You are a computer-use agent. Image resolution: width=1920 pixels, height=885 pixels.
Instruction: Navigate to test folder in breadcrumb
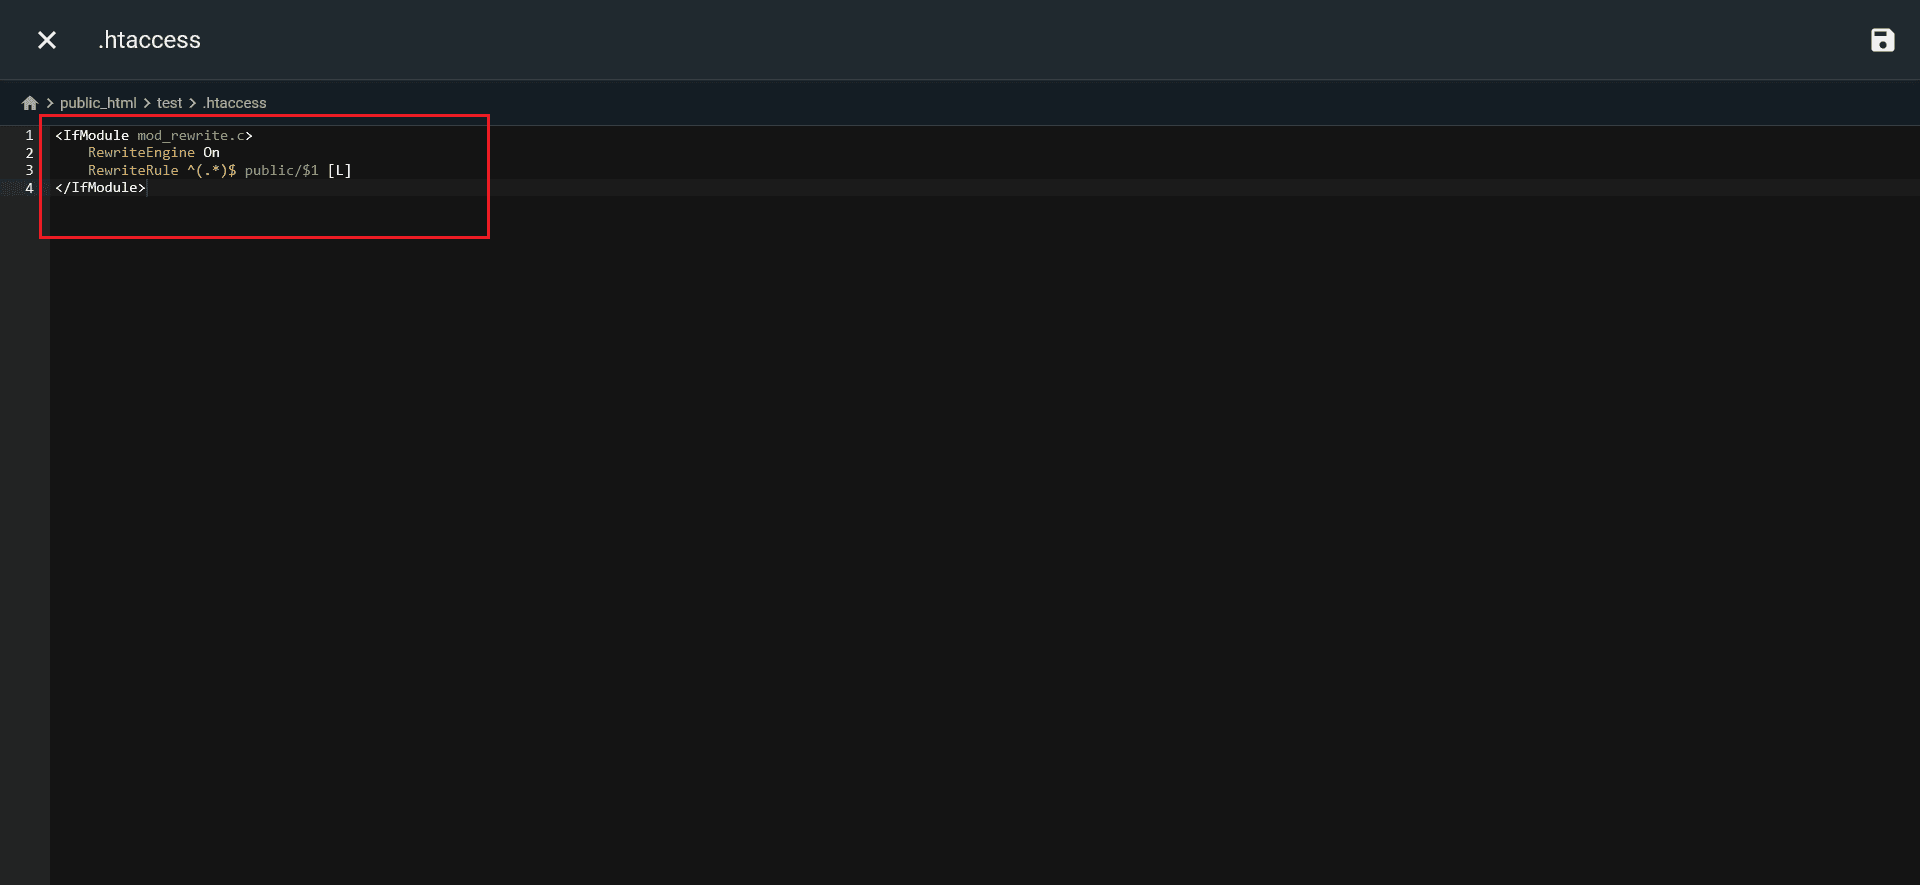169,103
